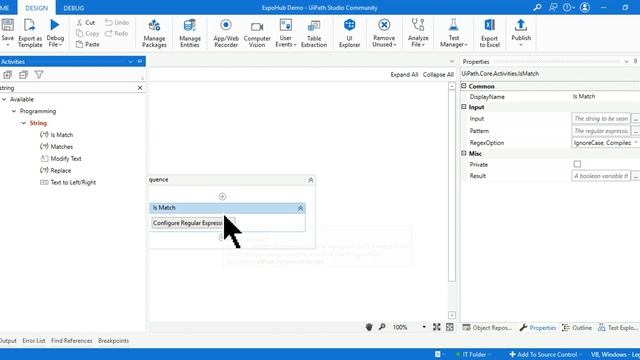Click the Publish button
Screen dimensions: 640x360
pyautogui.click(x=521, y=33)
